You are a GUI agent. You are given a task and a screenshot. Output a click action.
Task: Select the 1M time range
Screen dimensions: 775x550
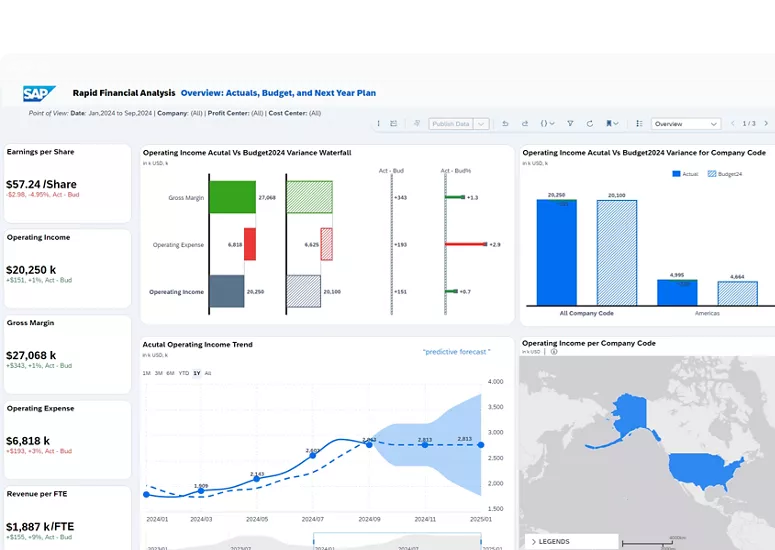coord(146,373)
